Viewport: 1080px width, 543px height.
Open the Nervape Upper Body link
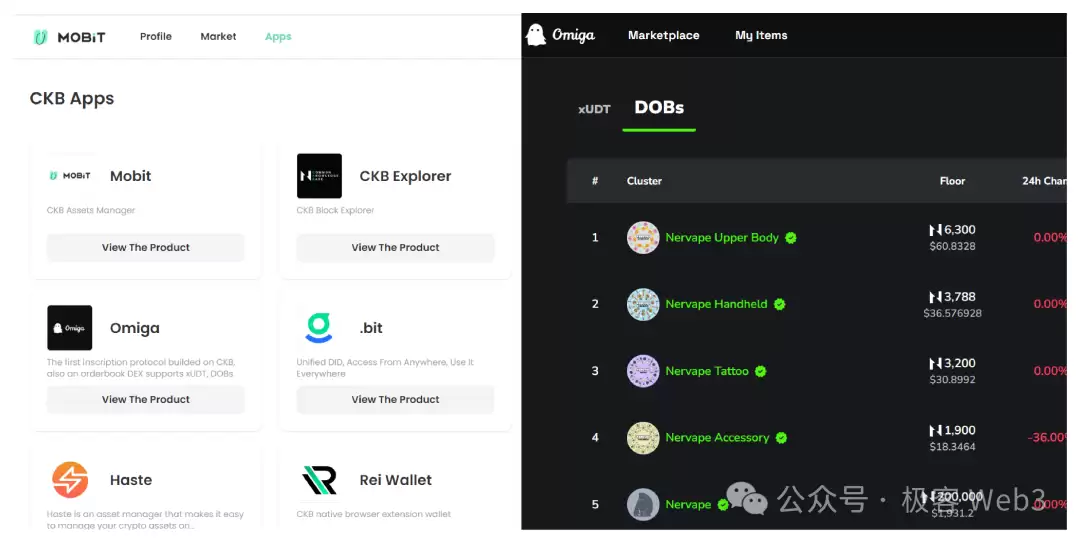[722, 238]
